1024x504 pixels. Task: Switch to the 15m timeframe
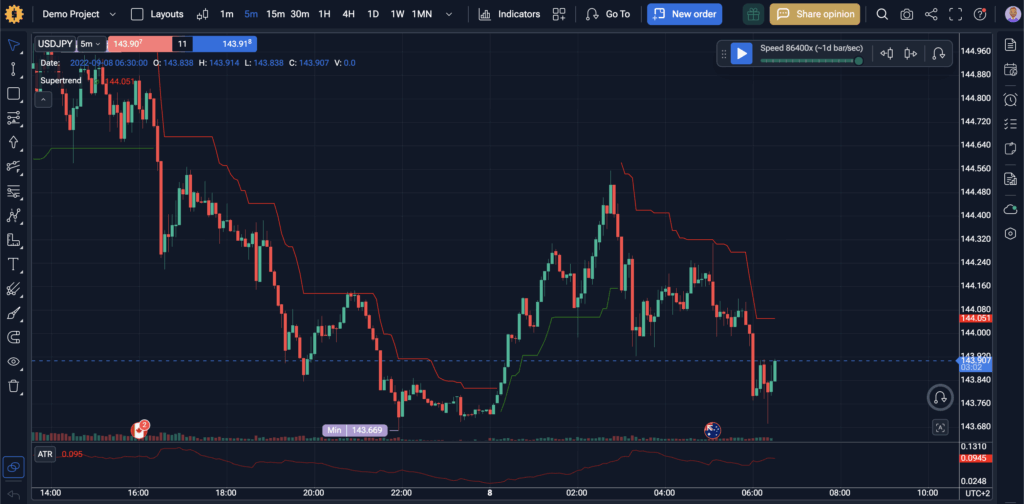coord(276,14)
